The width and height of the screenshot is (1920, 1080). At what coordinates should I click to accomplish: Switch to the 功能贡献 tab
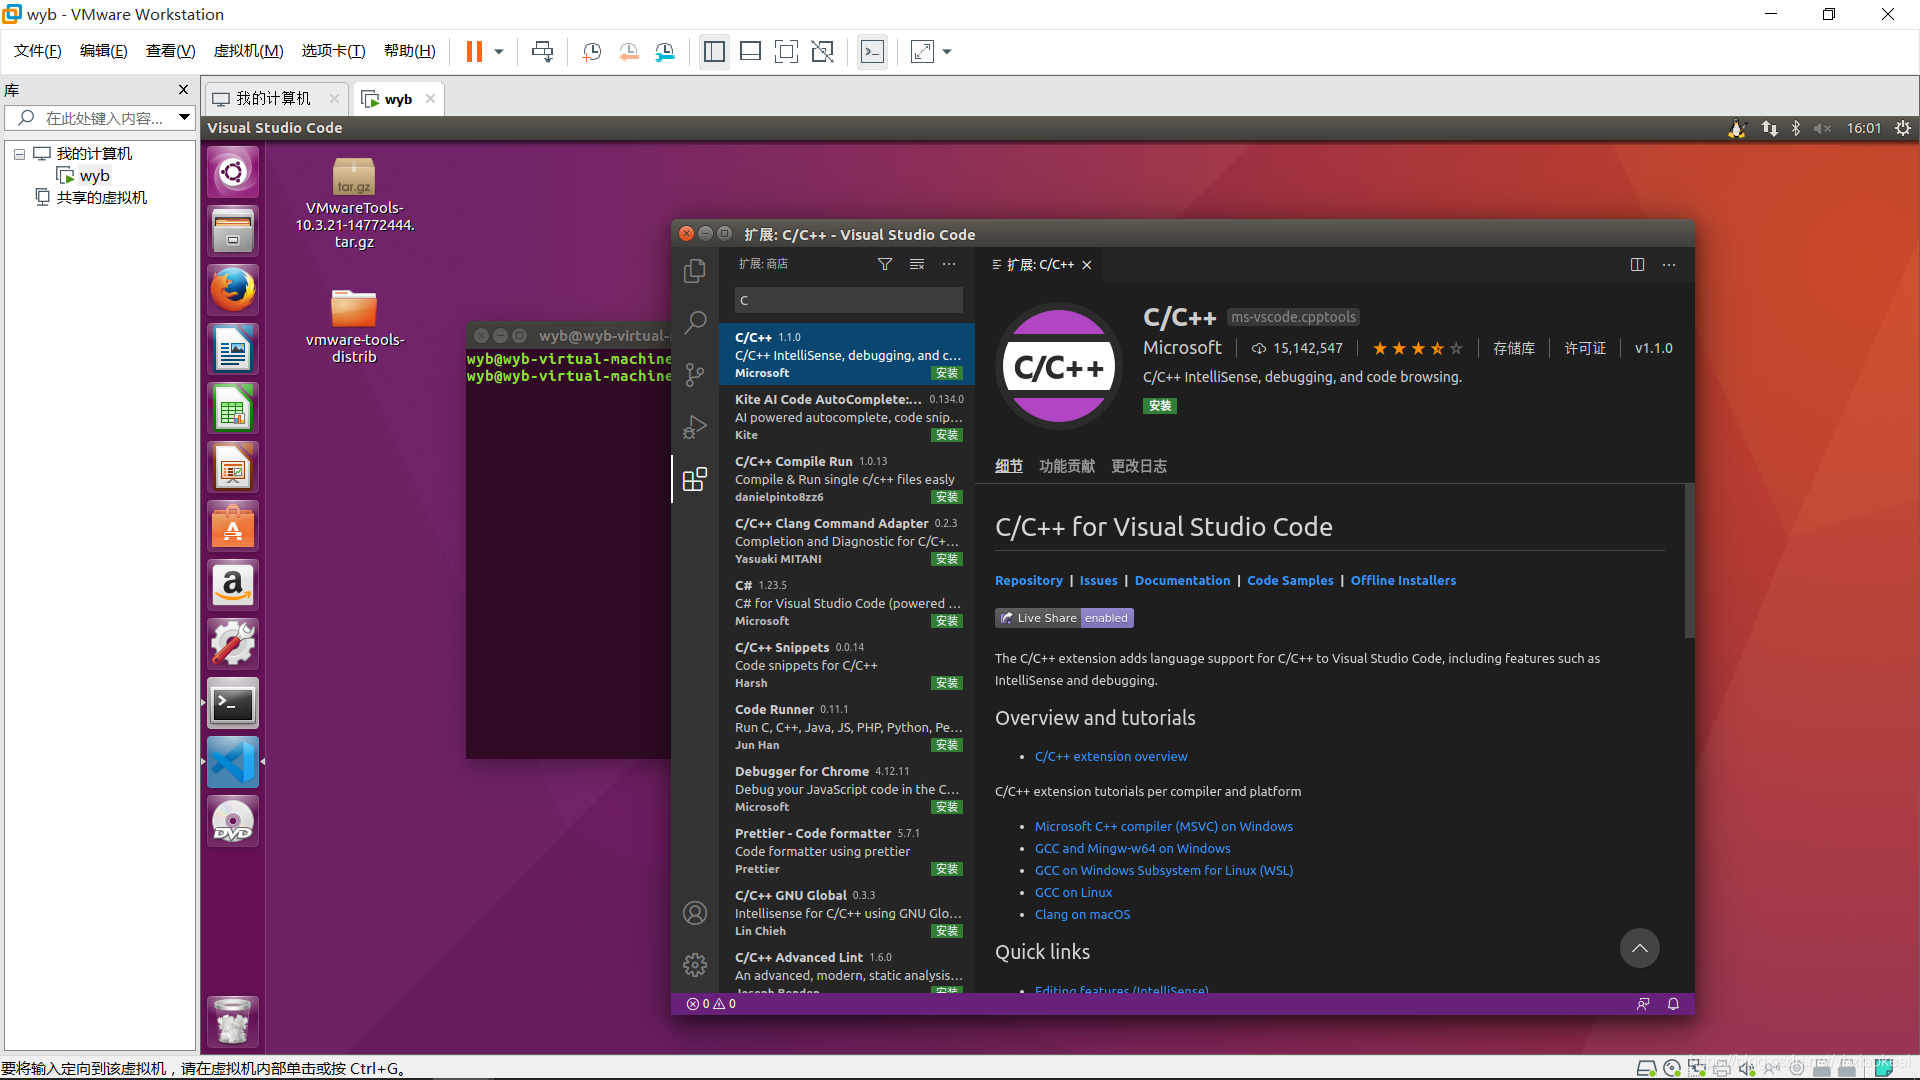pos(1066,466)
